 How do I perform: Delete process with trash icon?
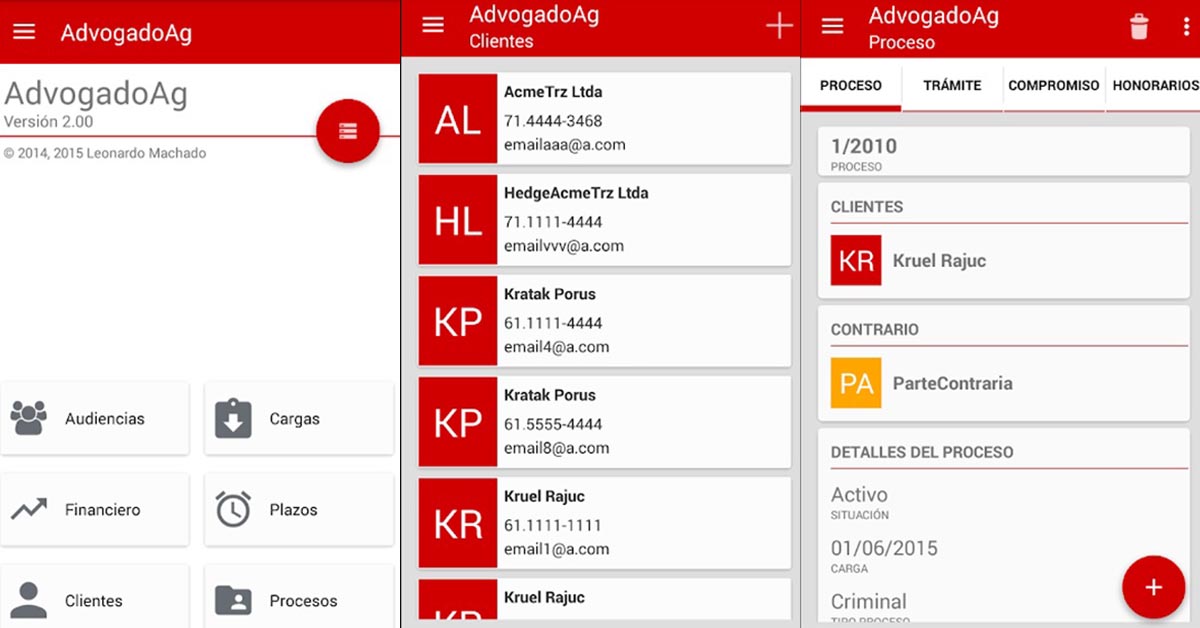(1139, 26)
